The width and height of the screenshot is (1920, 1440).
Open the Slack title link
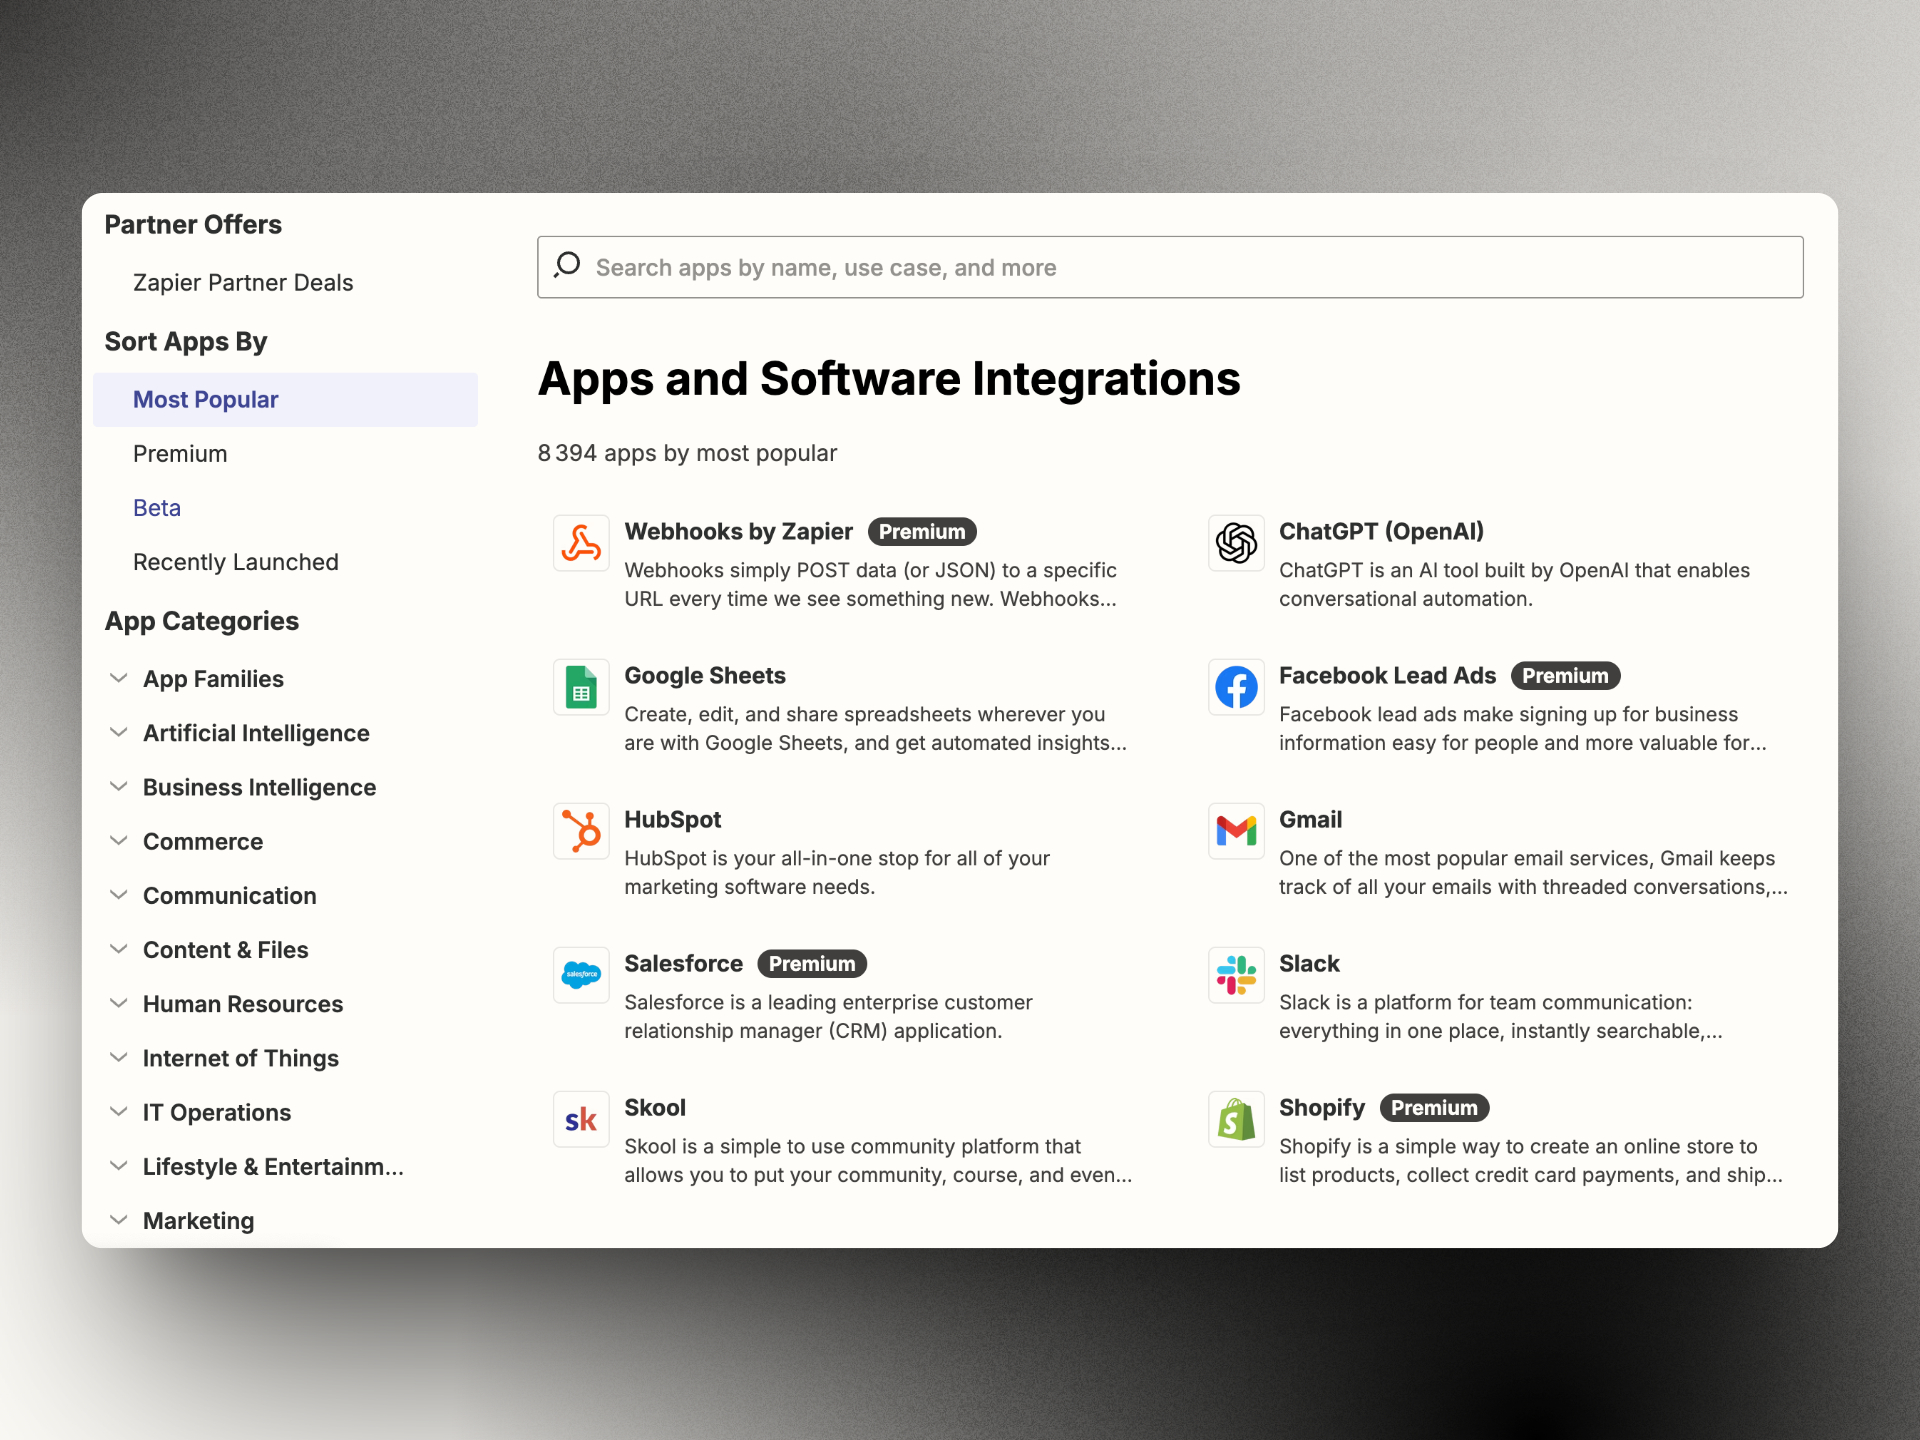(x=1309, y=963)
